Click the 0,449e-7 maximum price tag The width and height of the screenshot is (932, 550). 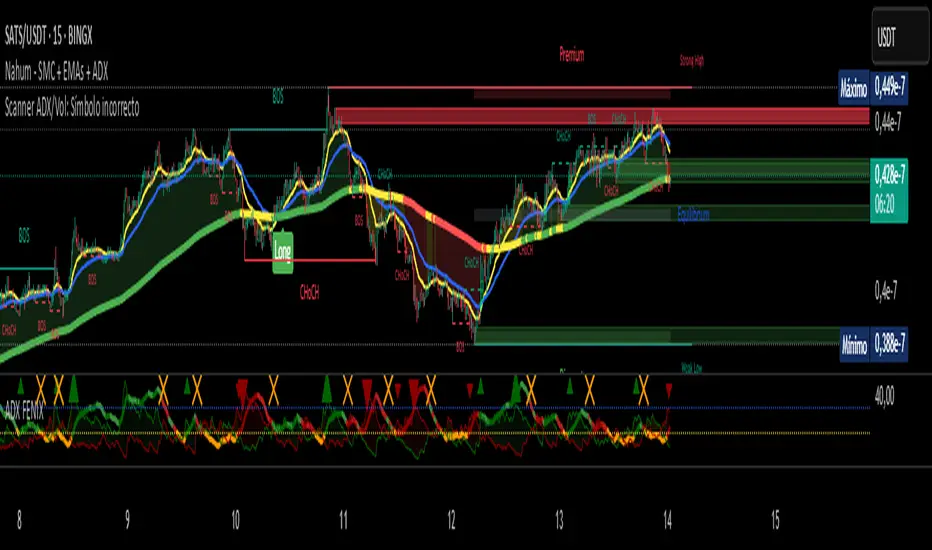(x=889, y=89)
